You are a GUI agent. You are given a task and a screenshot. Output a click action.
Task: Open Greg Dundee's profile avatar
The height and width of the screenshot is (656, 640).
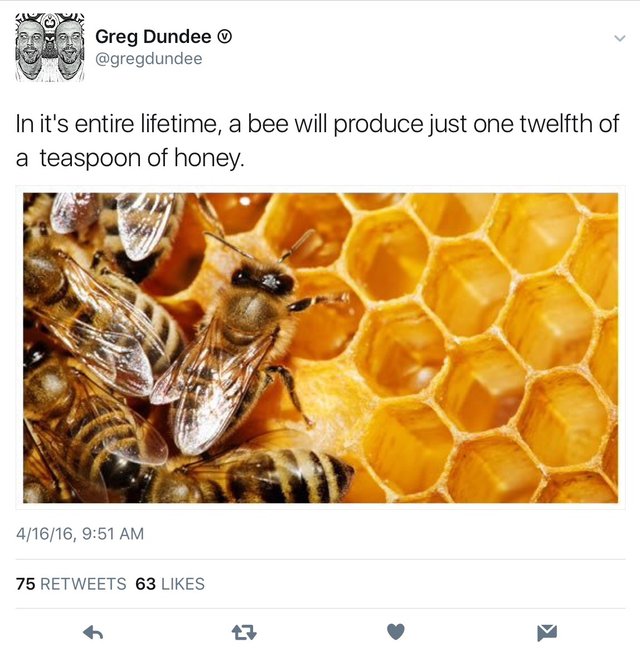coord(50,47)
